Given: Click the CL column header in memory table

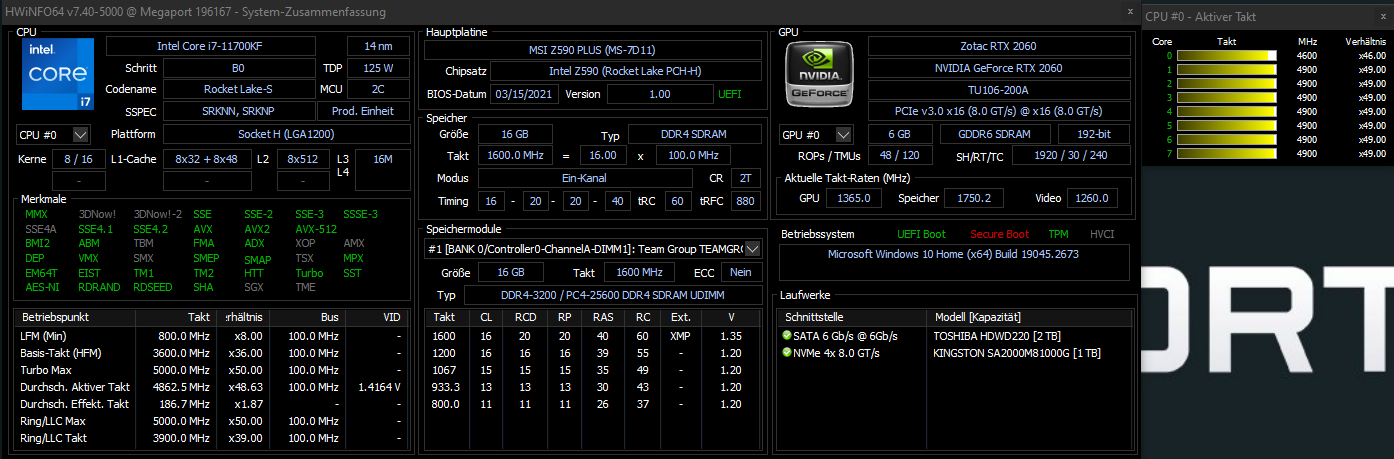Looking at the screenshot, I should point(486,317).
